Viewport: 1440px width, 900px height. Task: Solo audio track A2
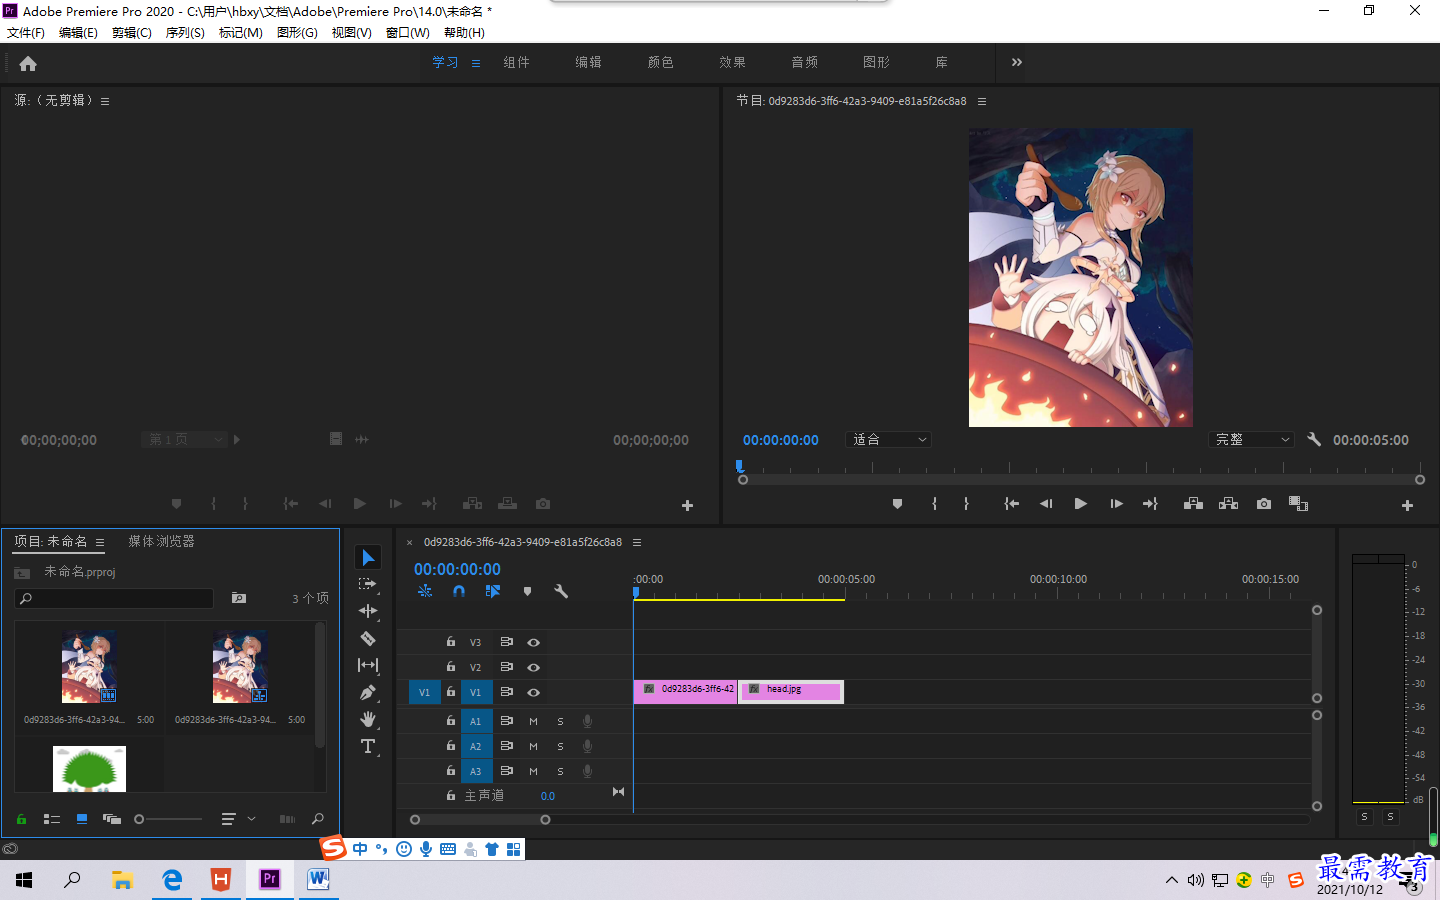pos(560,746)
